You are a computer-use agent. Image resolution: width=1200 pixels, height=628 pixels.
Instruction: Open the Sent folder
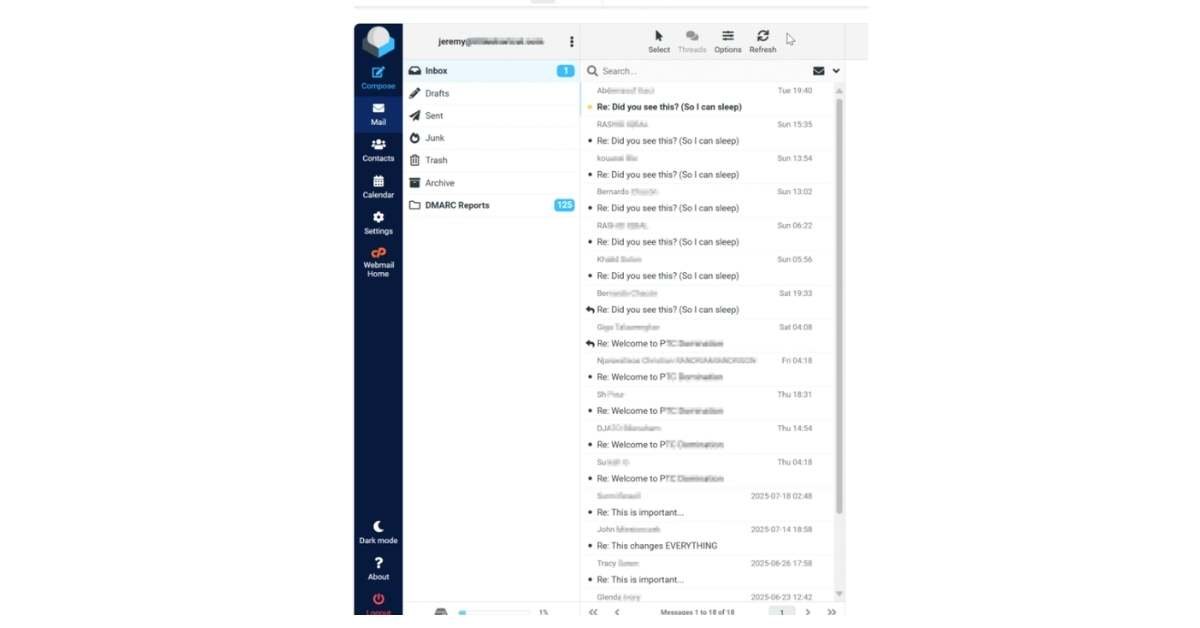coord(491,116)
